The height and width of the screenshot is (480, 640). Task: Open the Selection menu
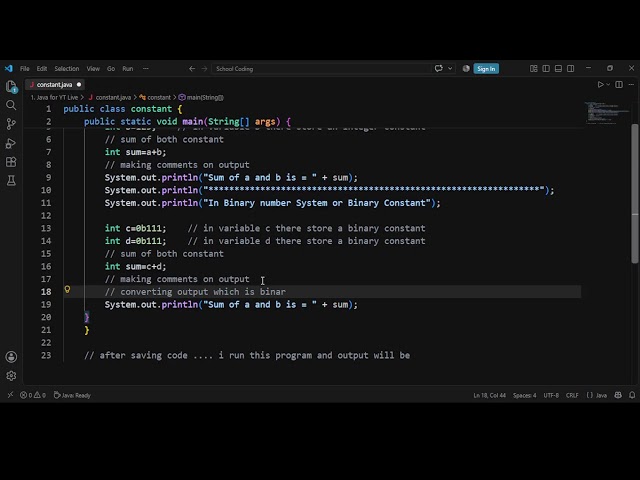pyautogui.click(x=67, y=69)
